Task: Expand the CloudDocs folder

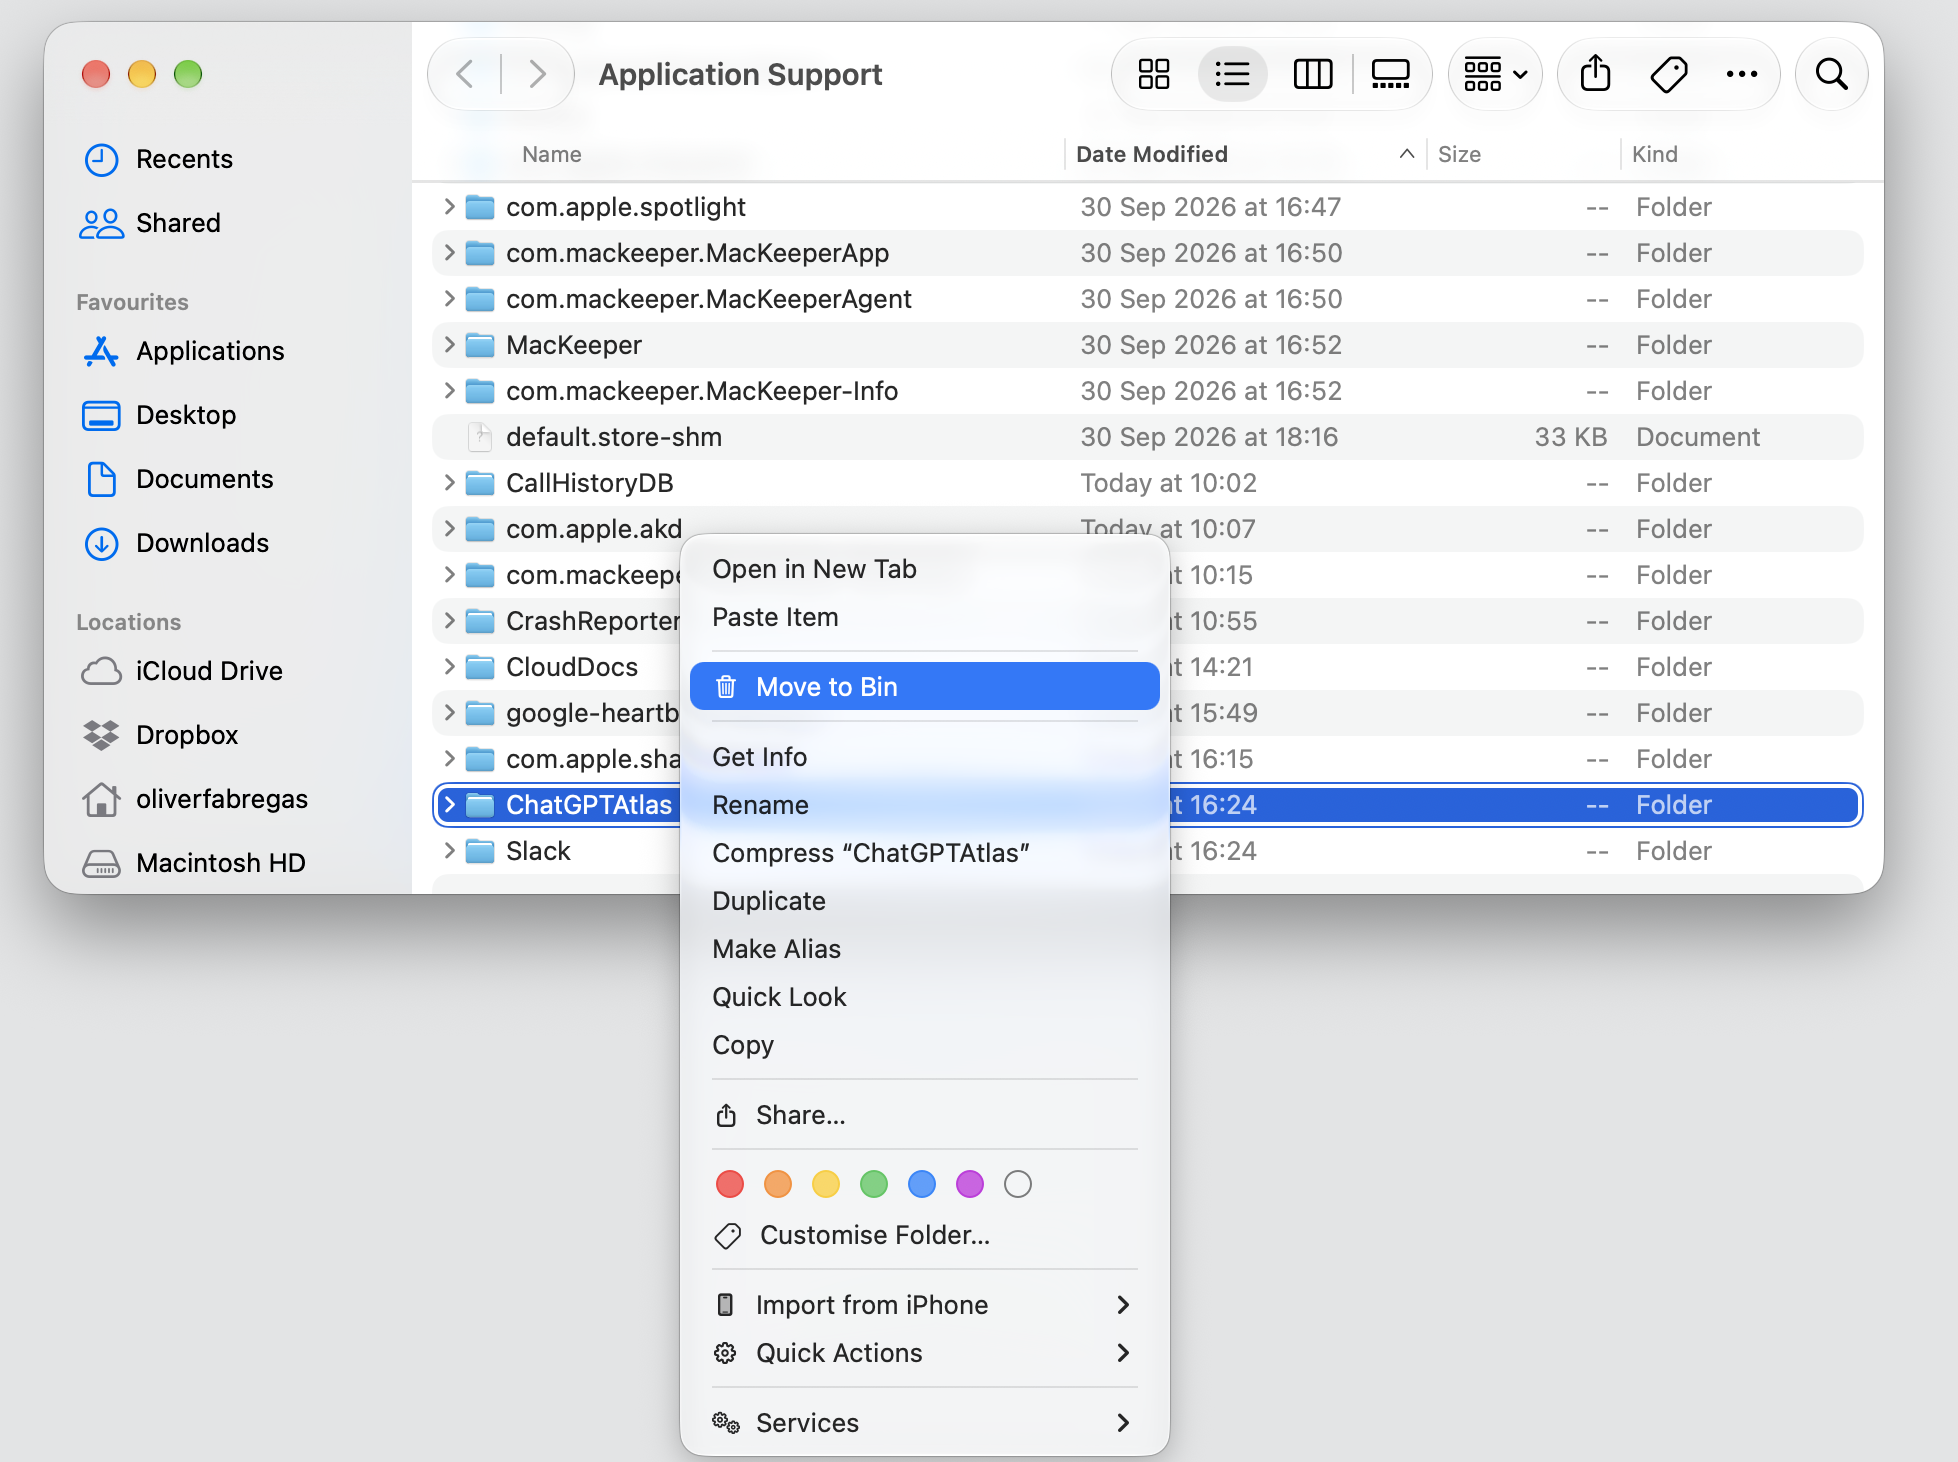Action: (x=449, y=667)
